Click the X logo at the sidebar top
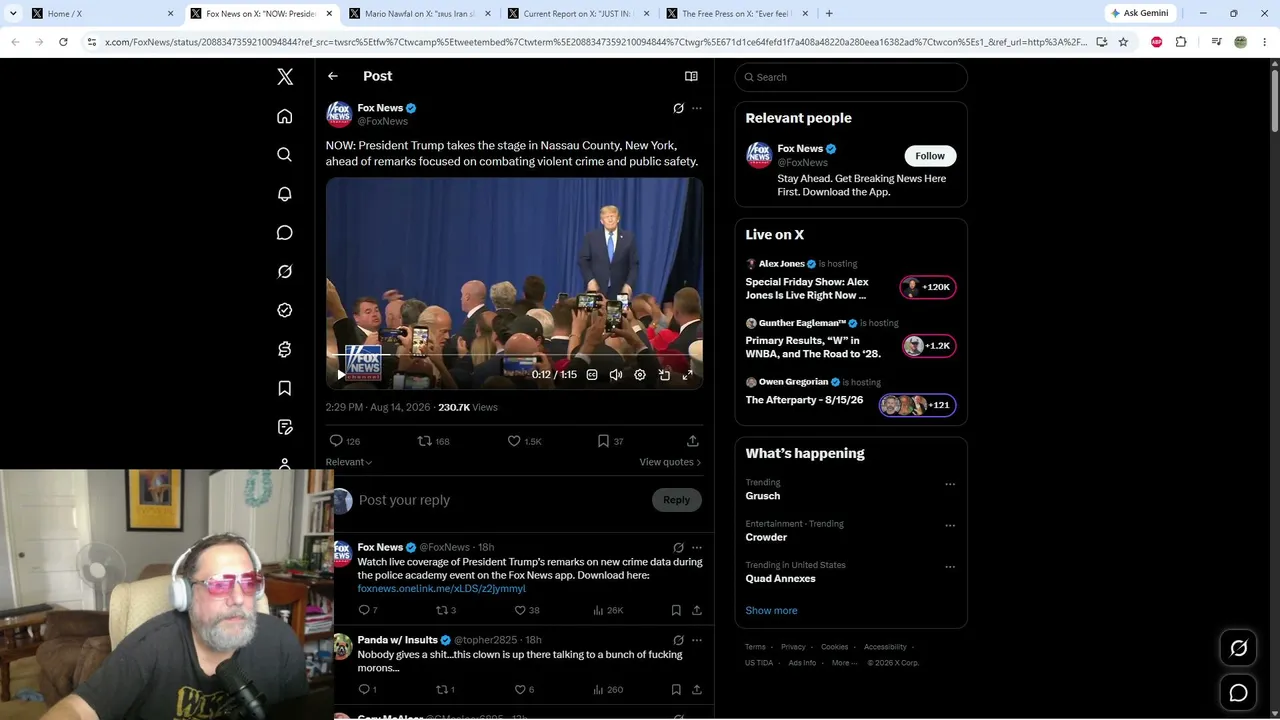Screen dimensions: 1280x720 pos(285,77)
